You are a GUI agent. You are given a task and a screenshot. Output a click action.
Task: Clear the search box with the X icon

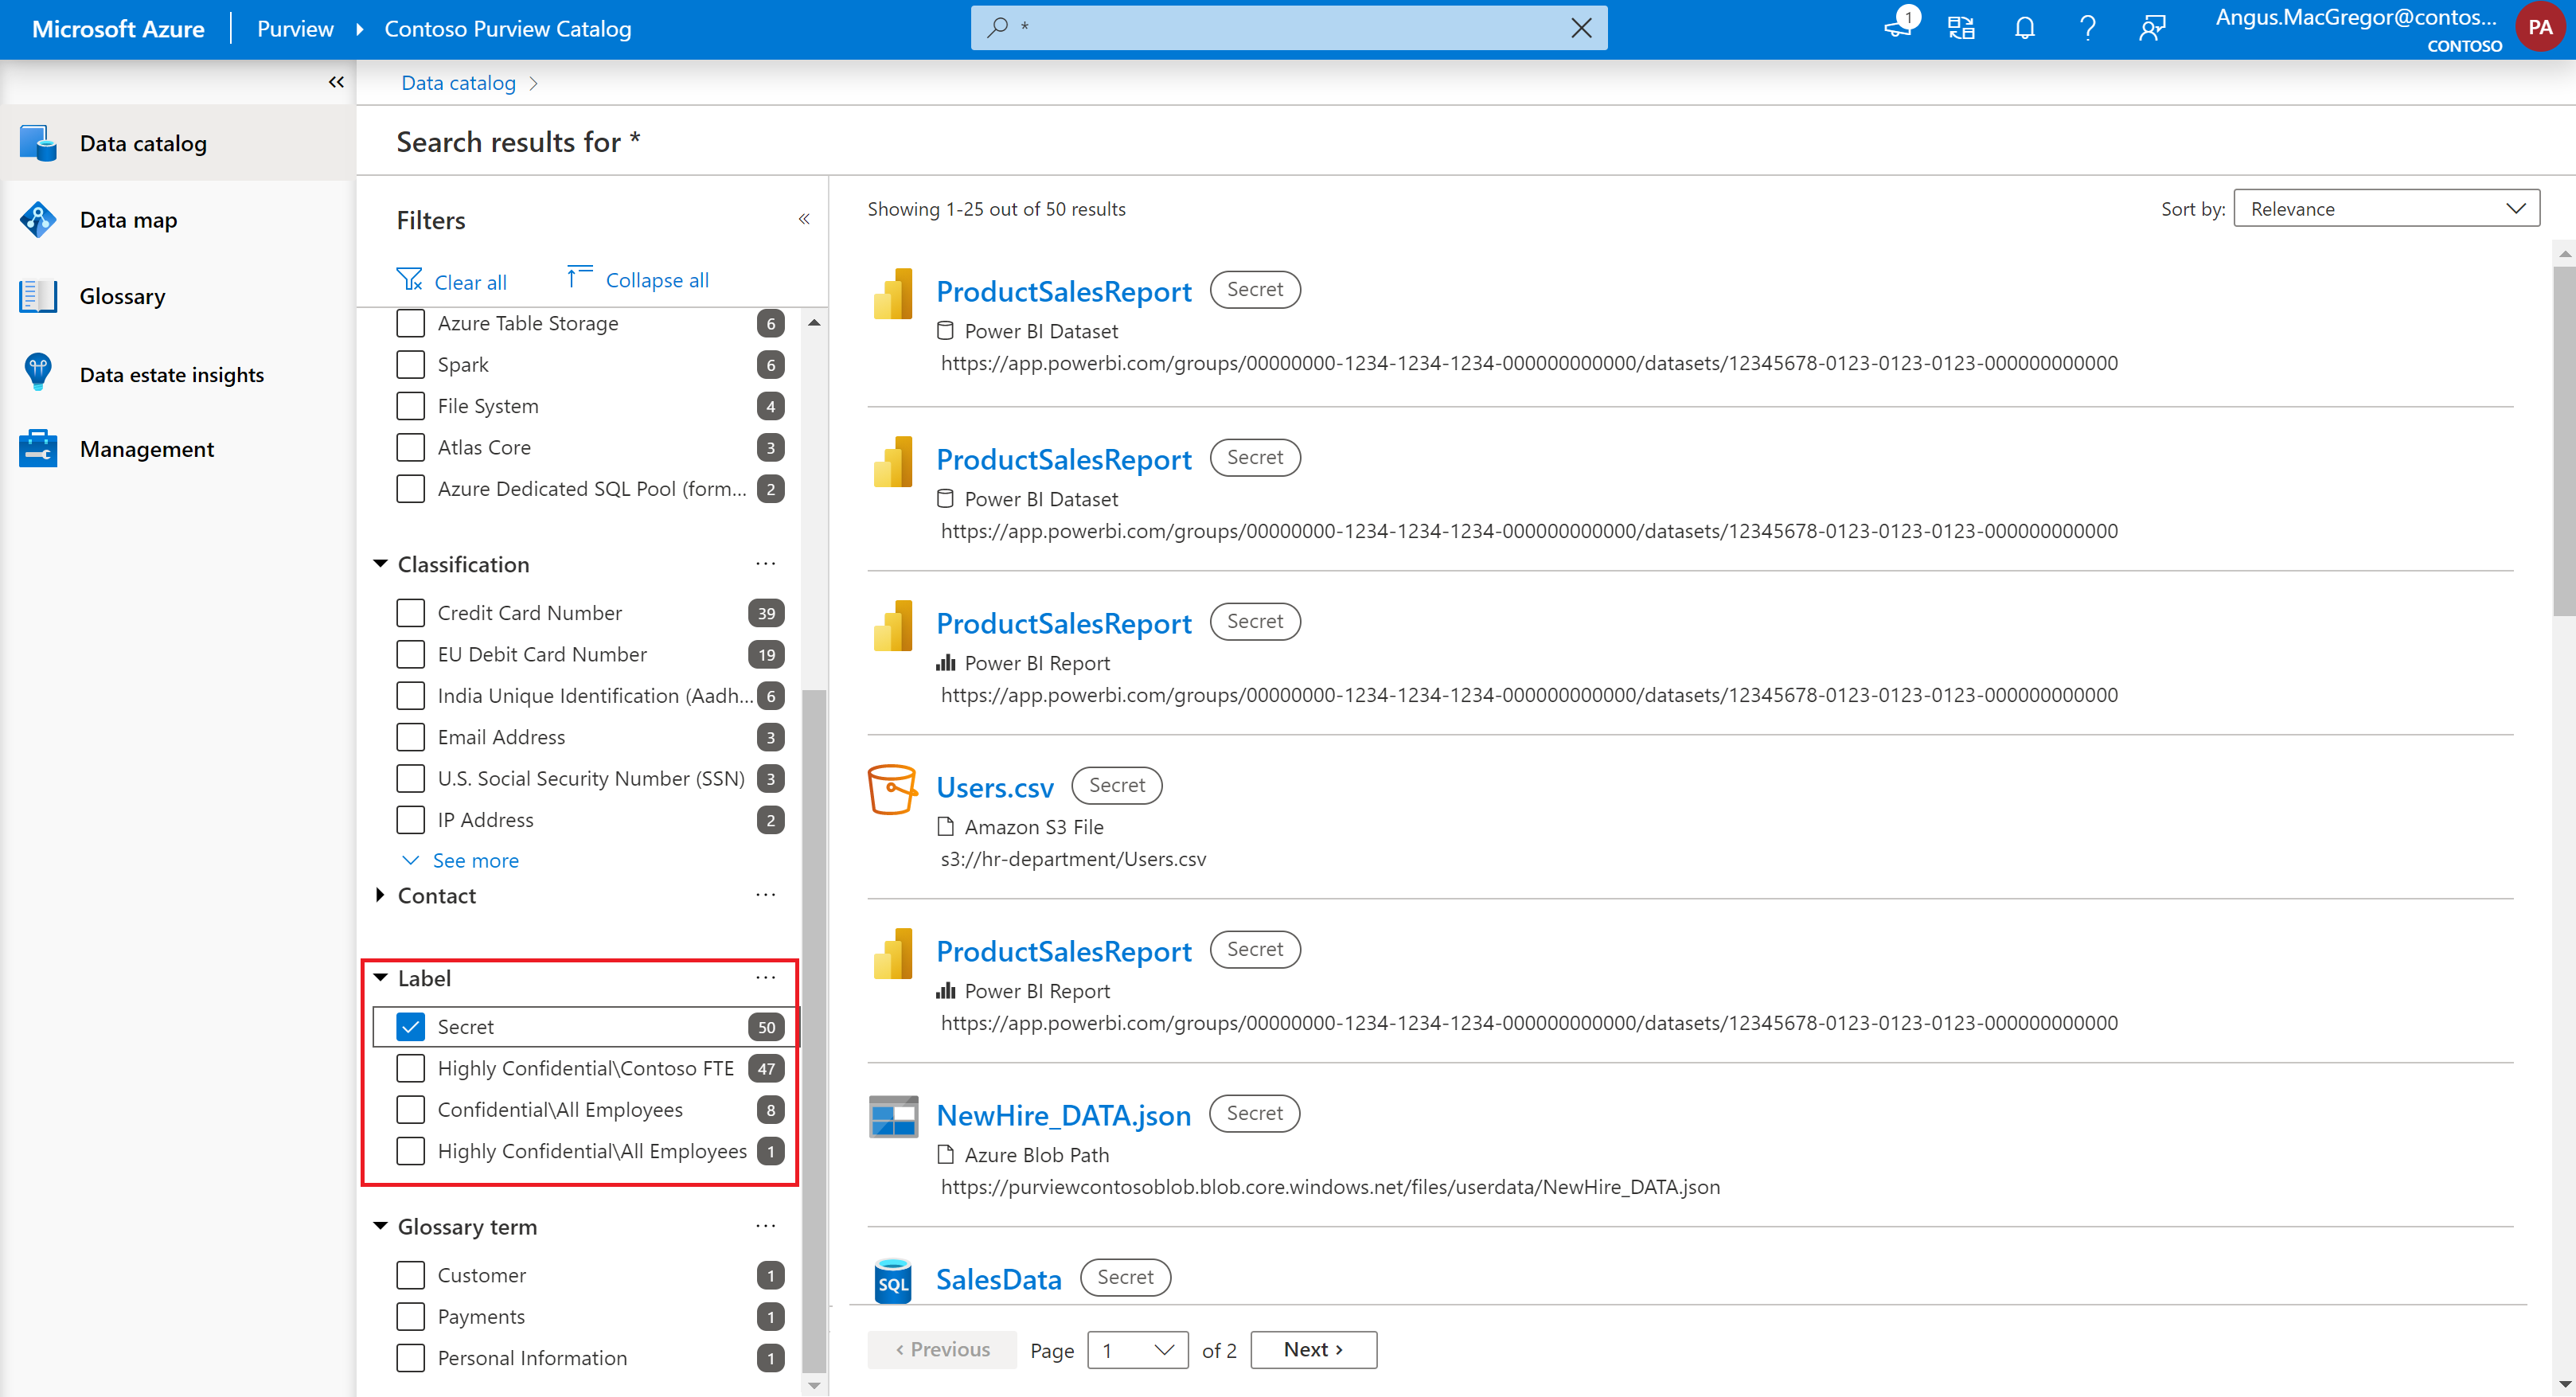(x=1581, y=27)
